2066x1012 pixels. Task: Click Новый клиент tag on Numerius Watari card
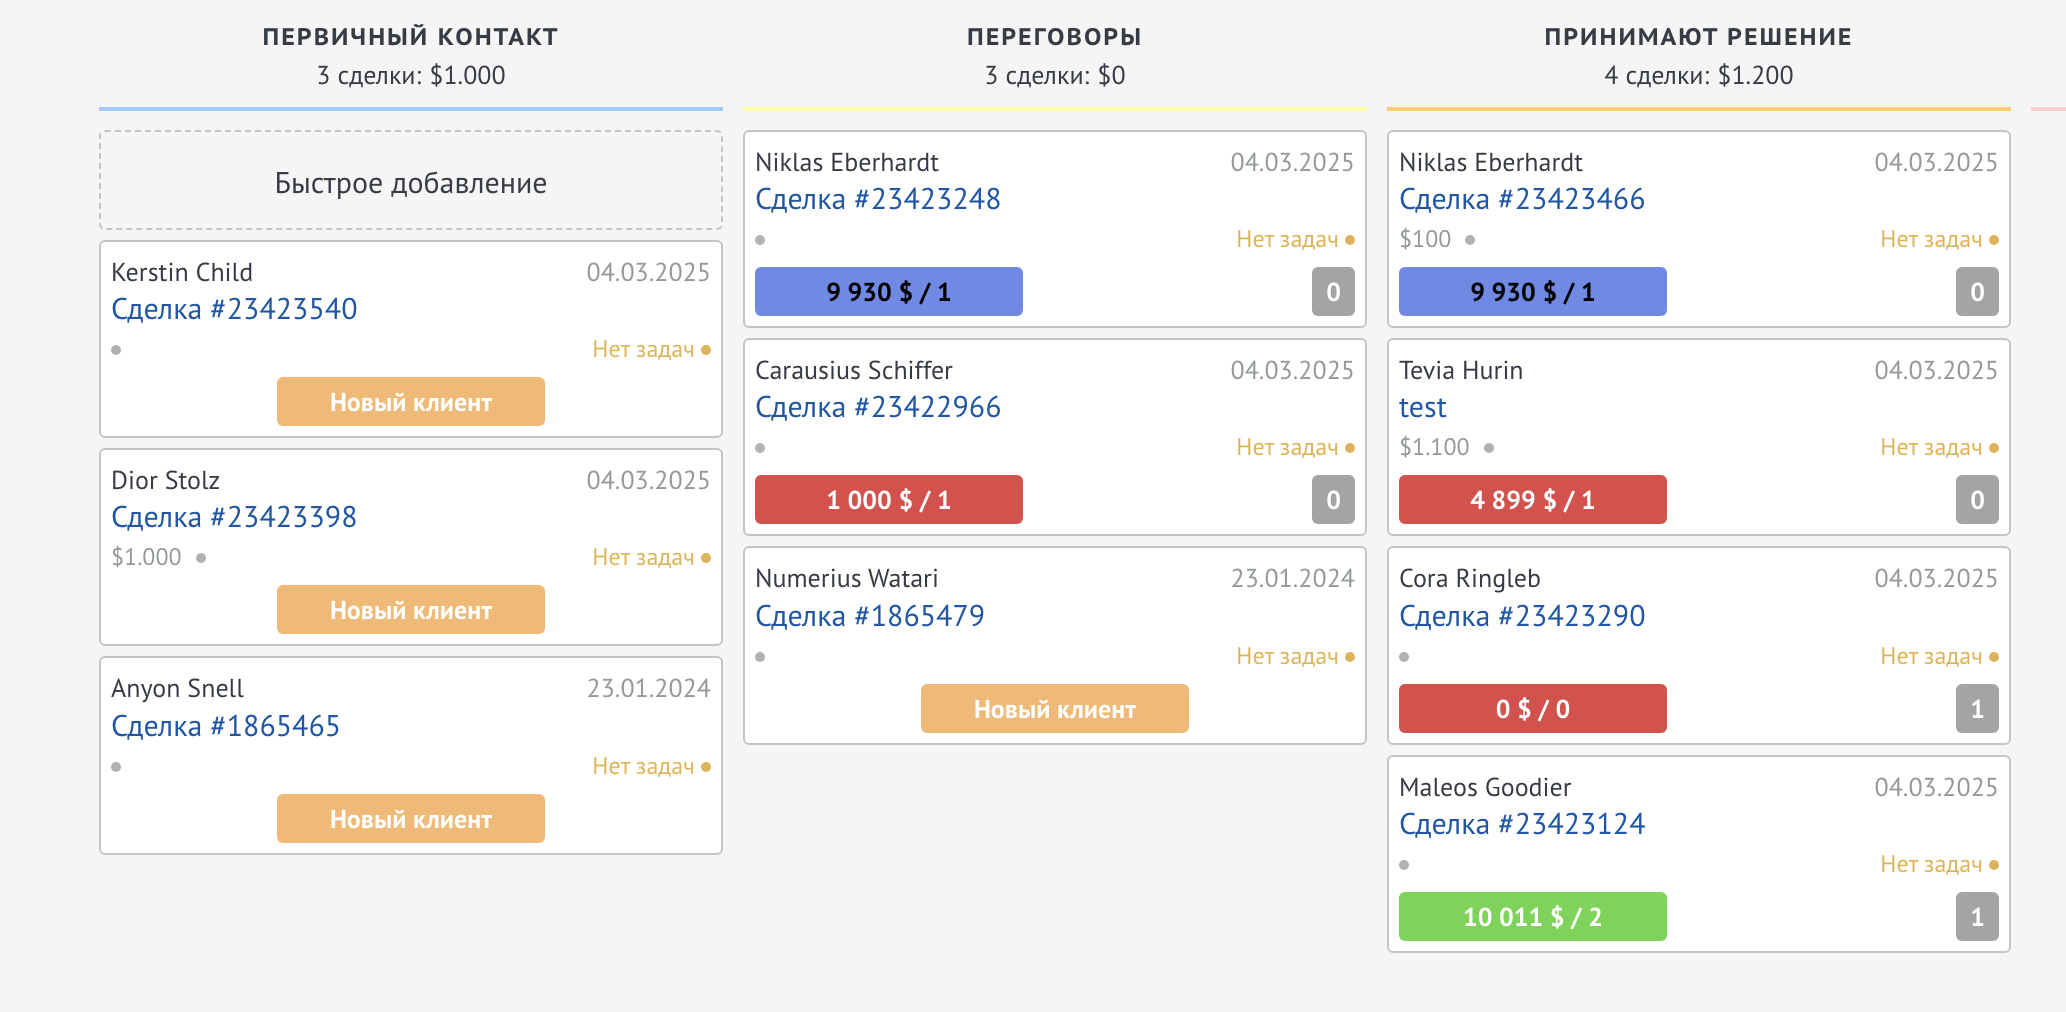click(x=1054, y=709)
